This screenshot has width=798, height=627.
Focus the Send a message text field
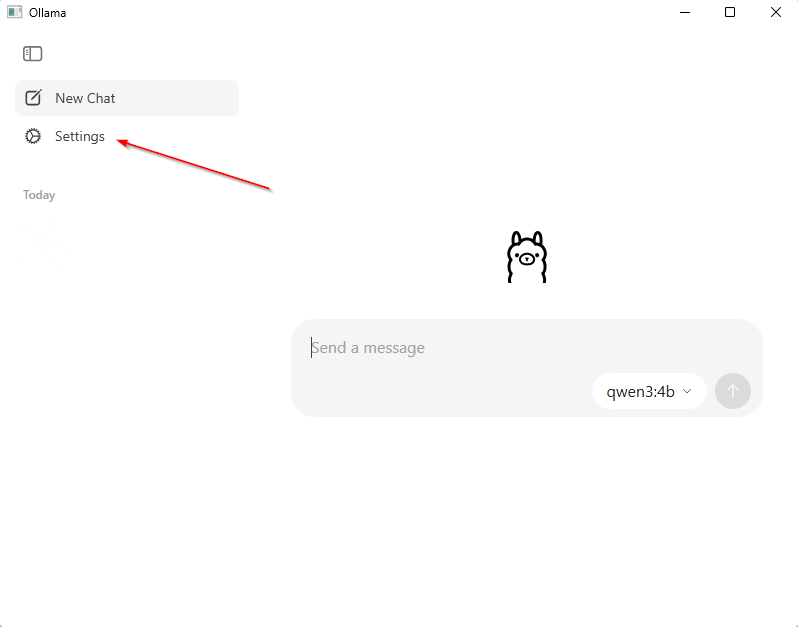click(527, 348)
